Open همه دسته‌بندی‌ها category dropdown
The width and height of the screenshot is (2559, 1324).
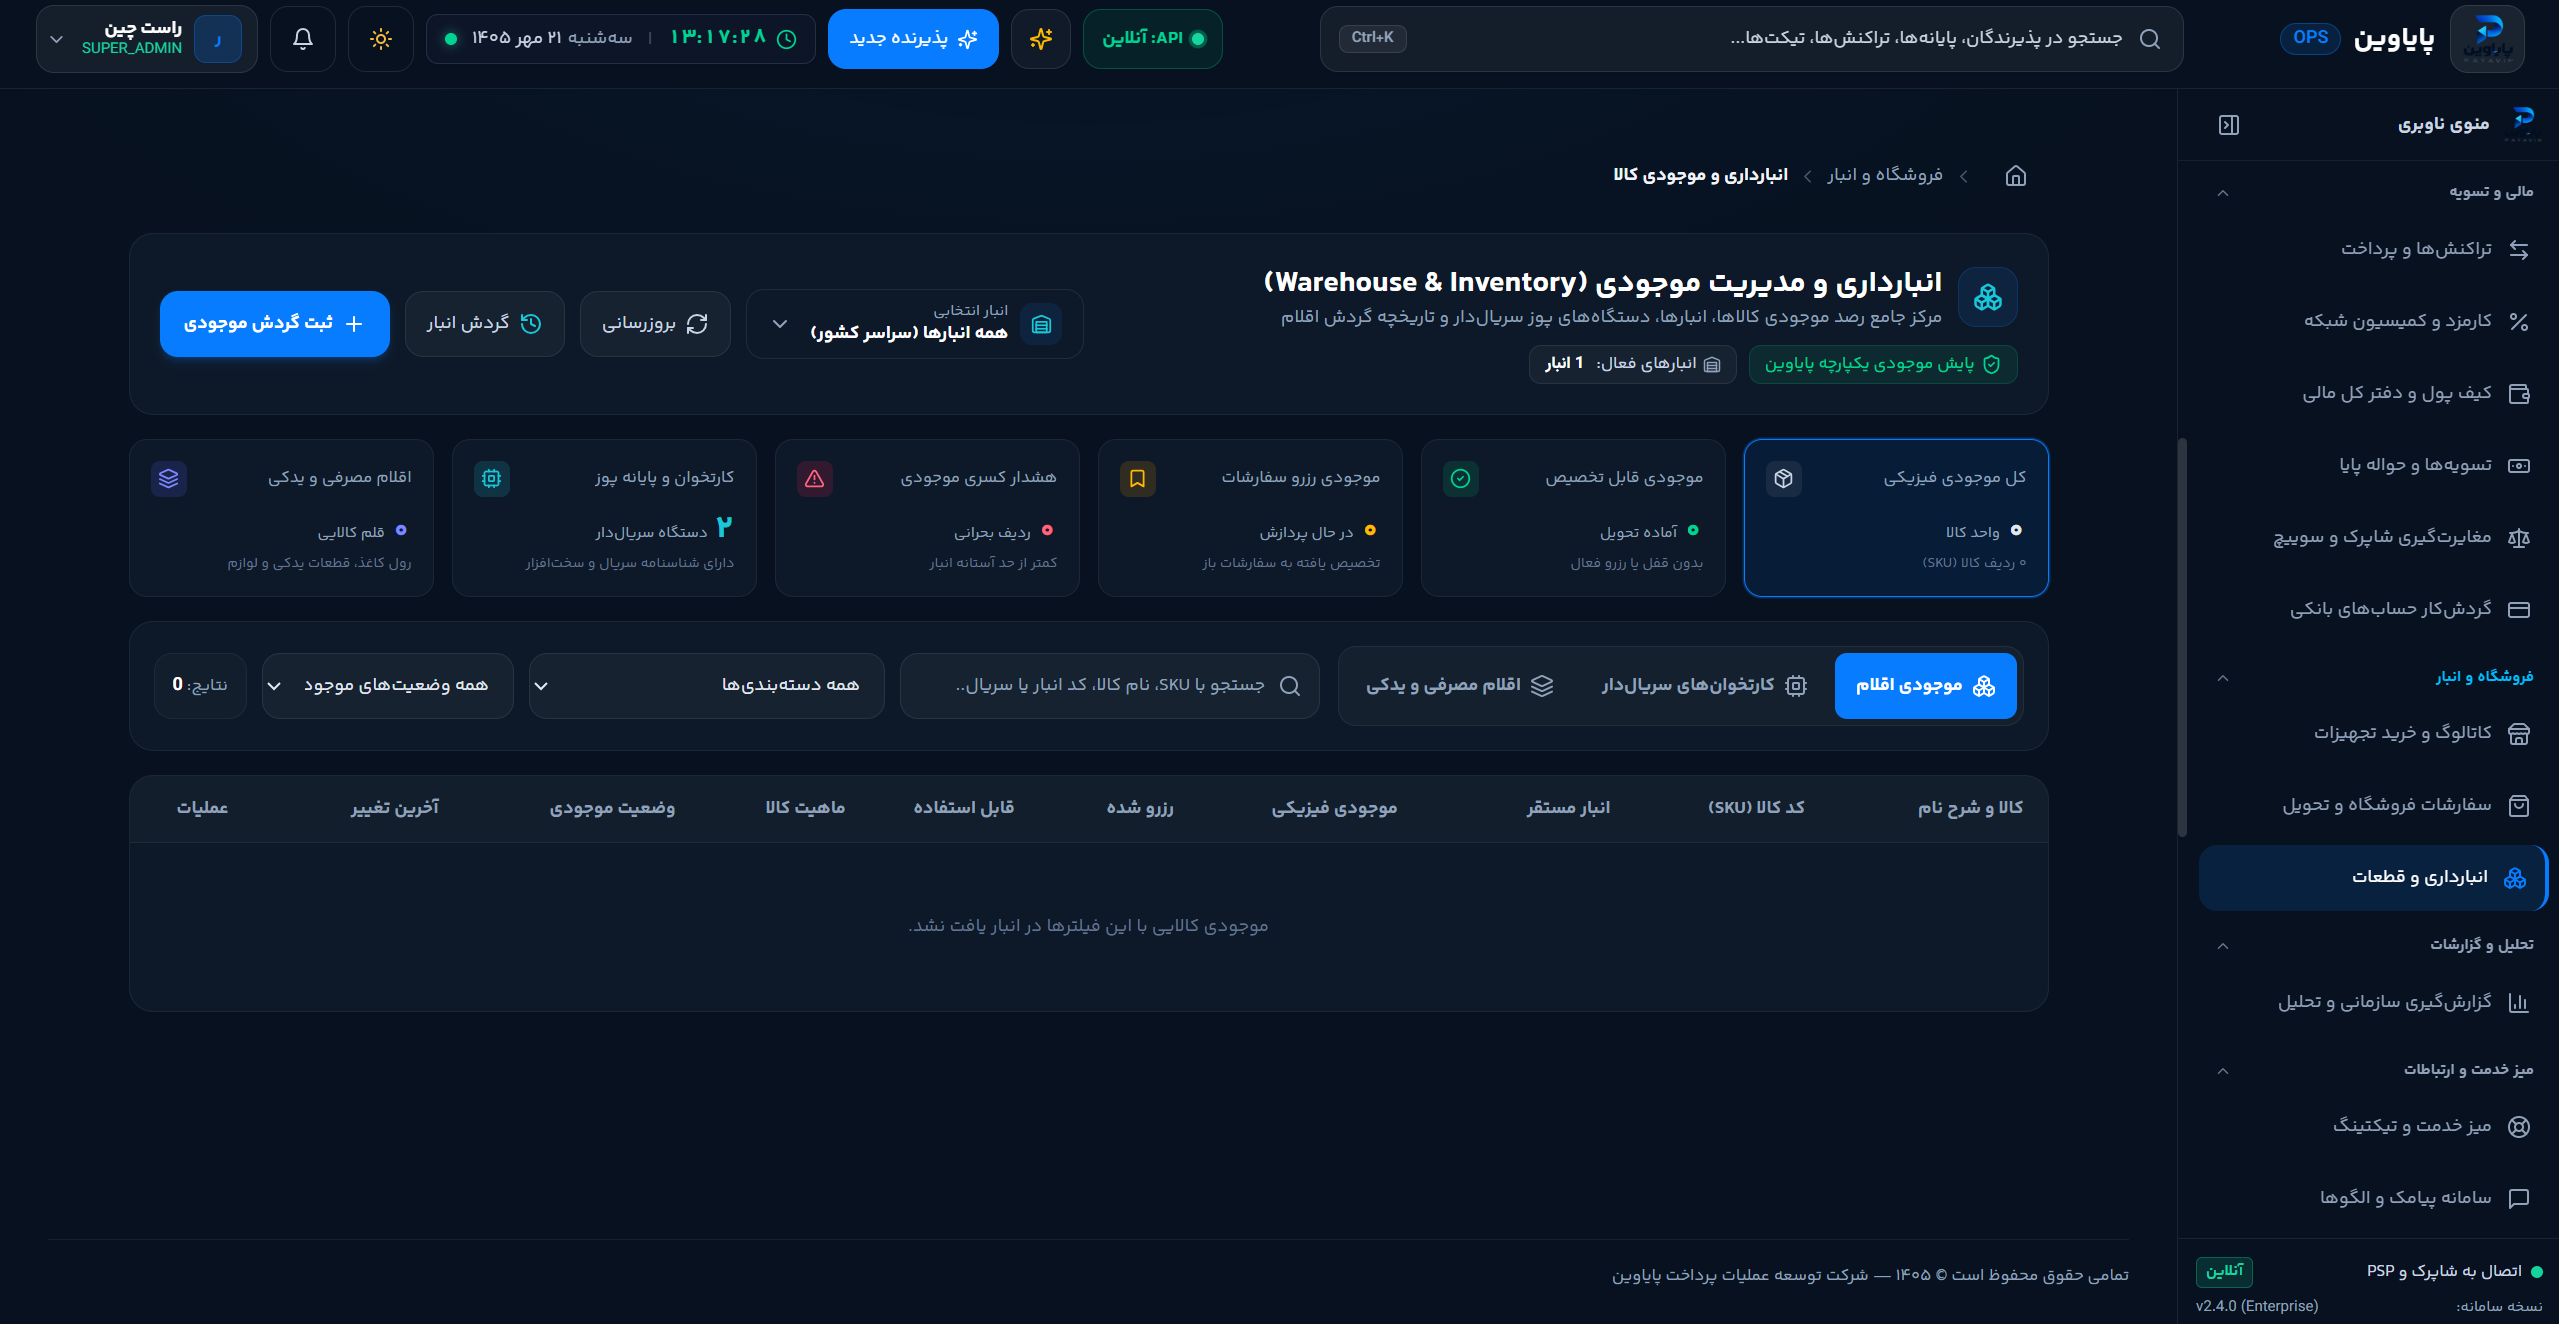706,686
